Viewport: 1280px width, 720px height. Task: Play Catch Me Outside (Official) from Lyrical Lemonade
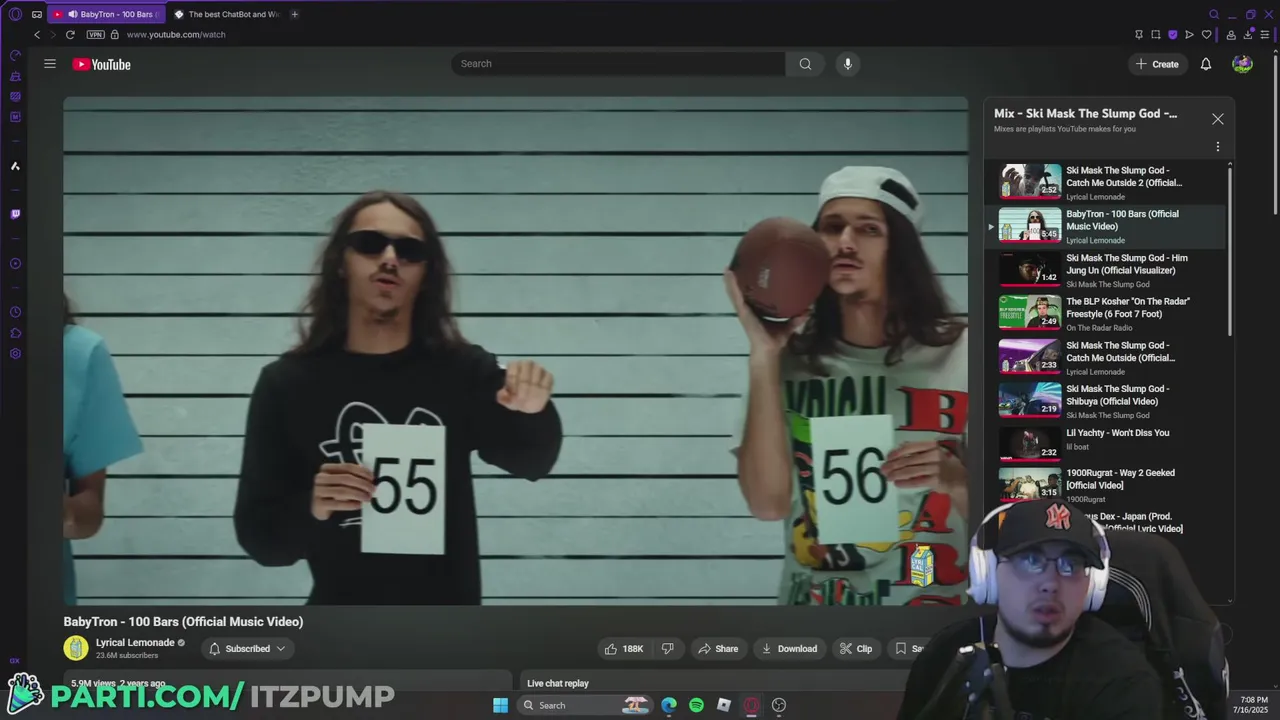(x=1105, y=357)
